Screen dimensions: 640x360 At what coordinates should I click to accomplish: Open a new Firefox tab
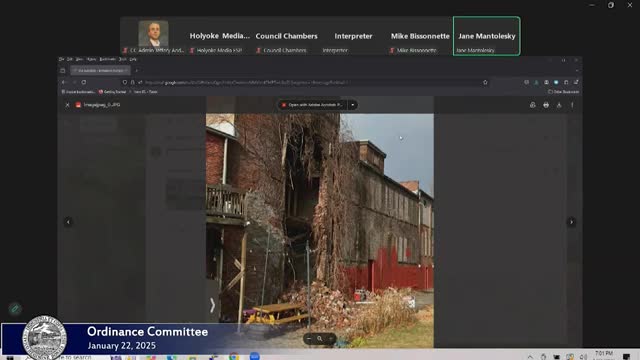click(x=136, y=70)
